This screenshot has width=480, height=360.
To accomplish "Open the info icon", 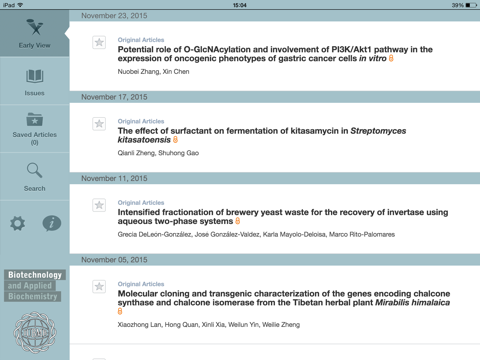I will (52, 223).
